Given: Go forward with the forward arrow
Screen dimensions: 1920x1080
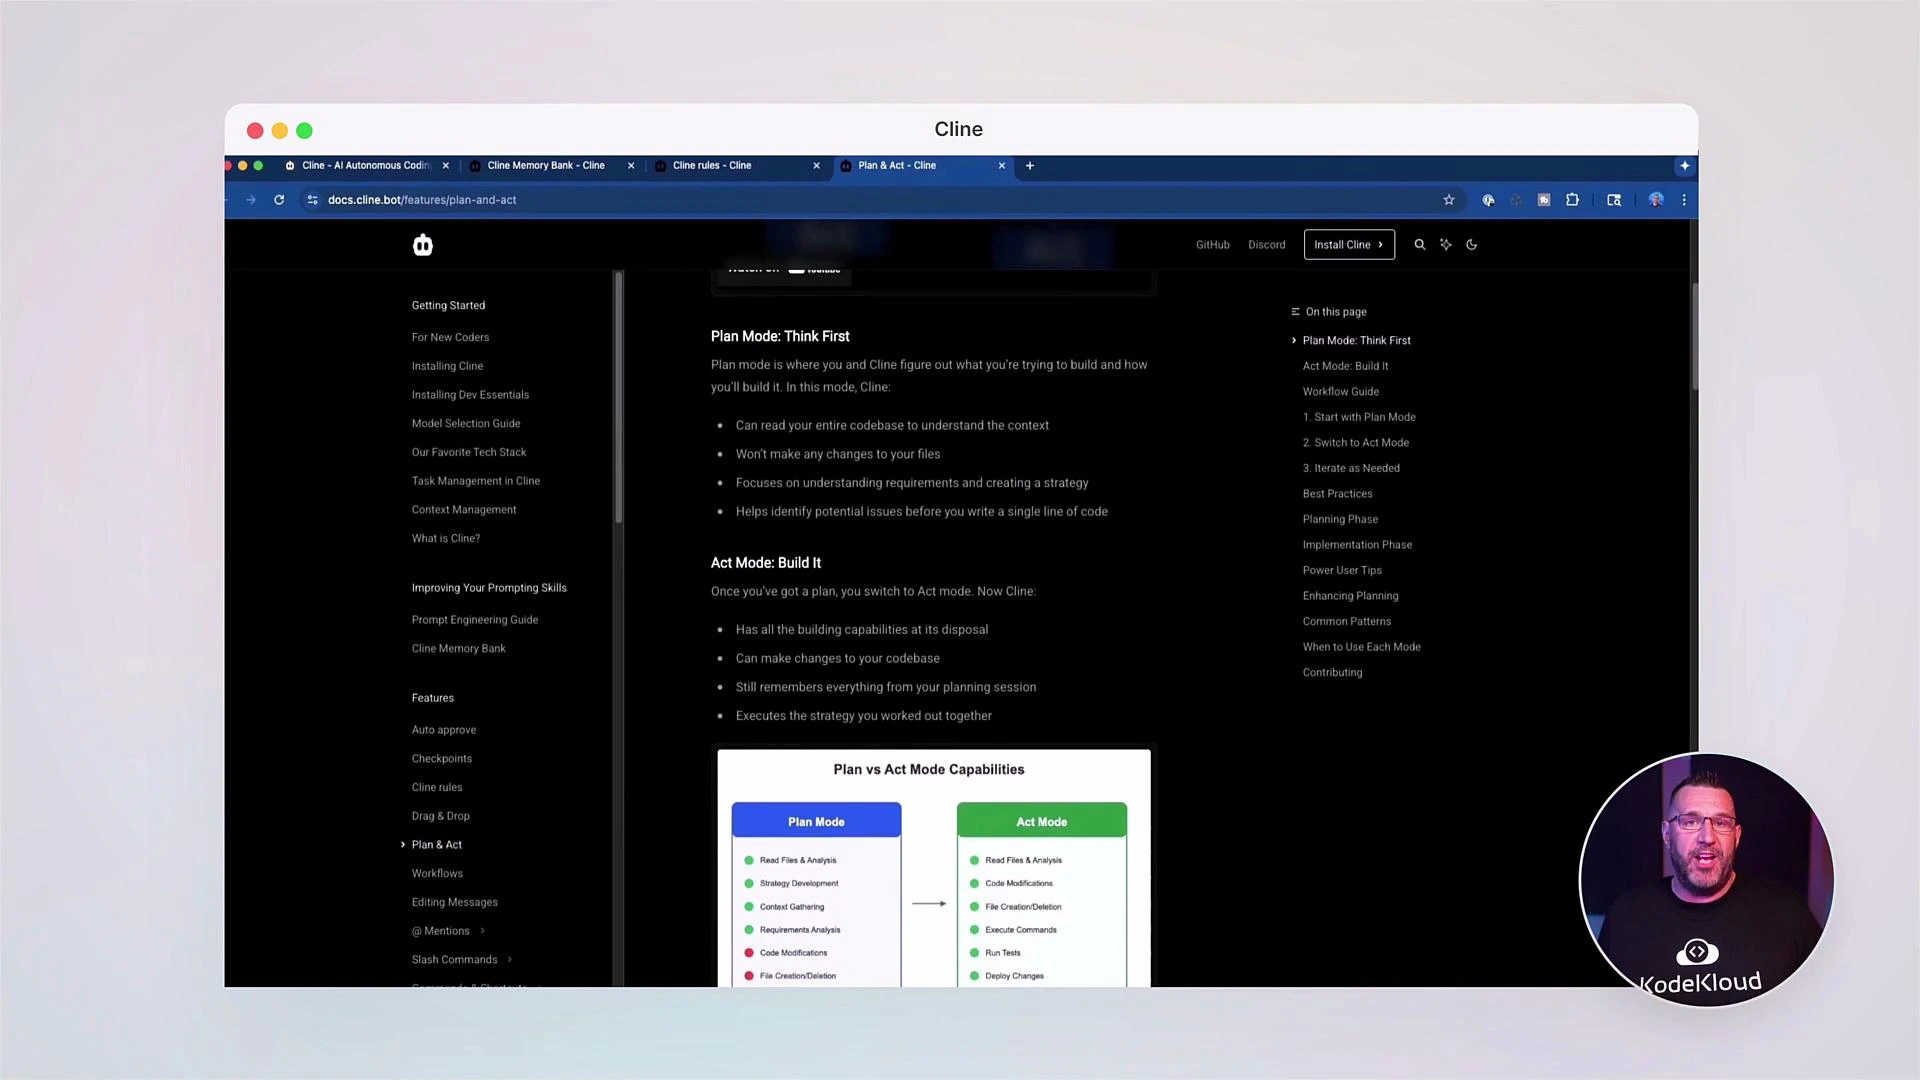Looking at the screenshot, I should click(251, 200).
